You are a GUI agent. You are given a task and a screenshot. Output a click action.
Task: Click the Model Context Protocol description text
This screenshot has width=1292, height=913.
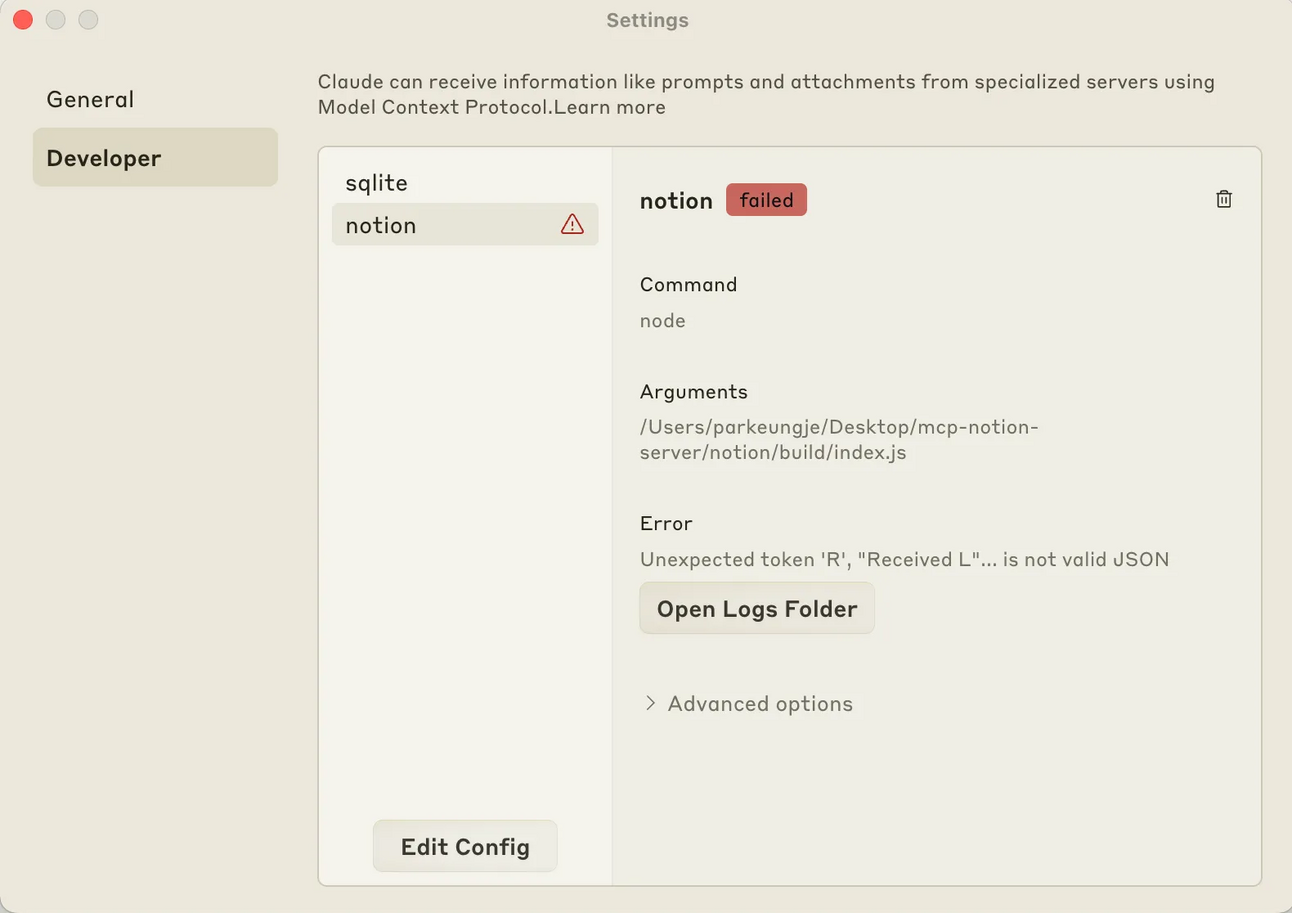tap(765, 83)
